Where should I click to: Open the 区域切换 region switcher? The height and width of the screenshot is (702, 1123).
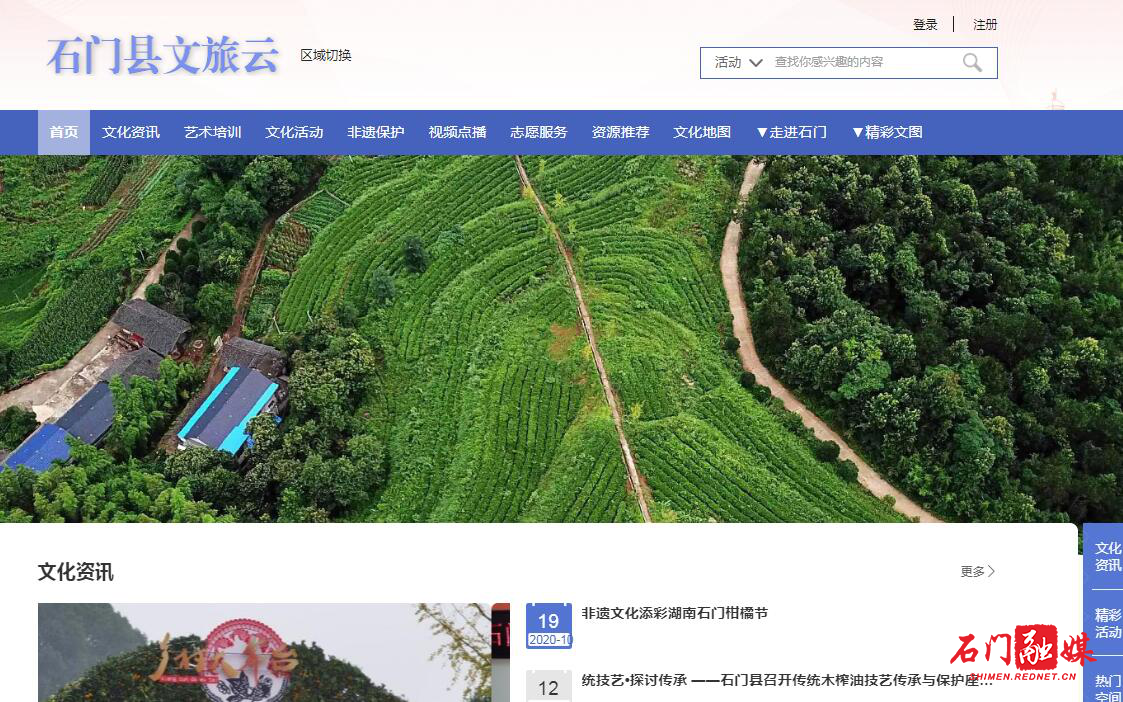pyautogui.click(x=326, y=55)
